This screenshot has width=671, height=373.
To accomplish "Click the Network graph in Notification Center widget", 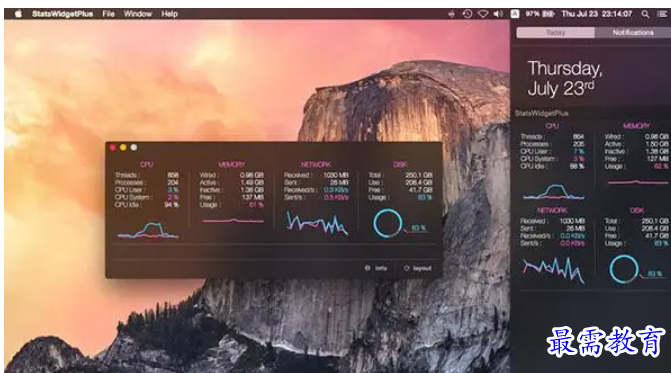I will click(x=553, y=270).
